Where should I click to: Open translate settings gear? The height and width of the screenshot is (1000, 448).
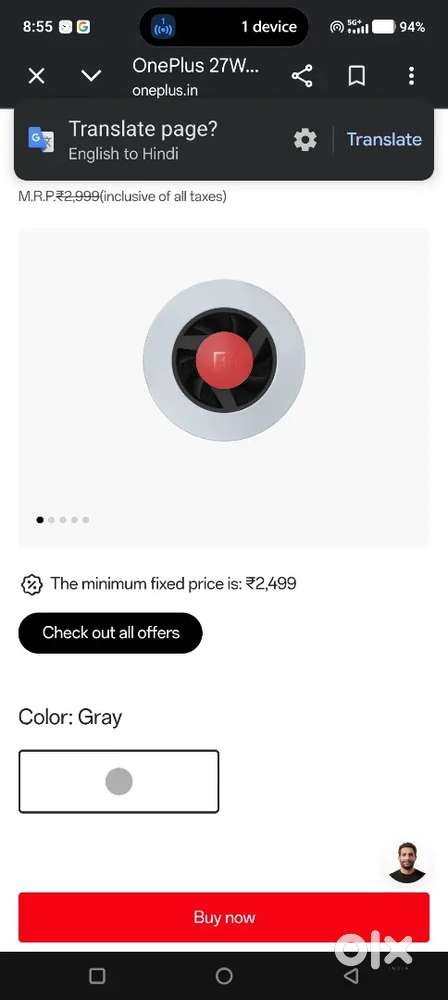point(305,140)
